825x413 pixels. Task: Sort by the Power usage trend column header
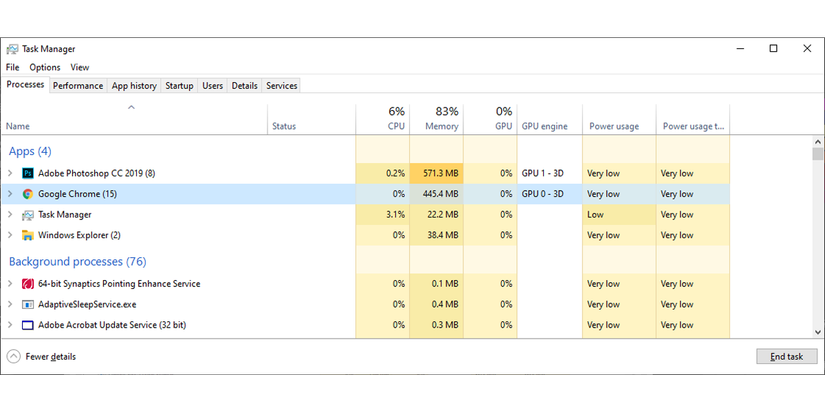pos(693,119)
